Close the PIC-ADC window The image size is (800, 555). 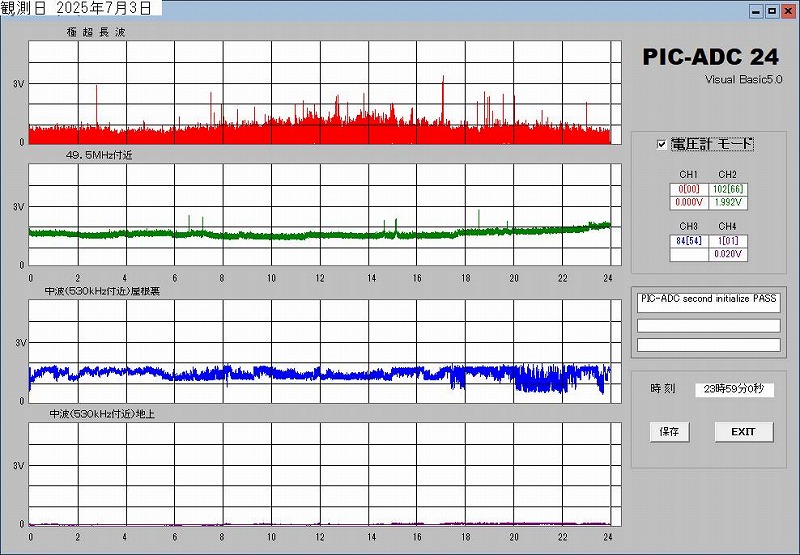788,11
